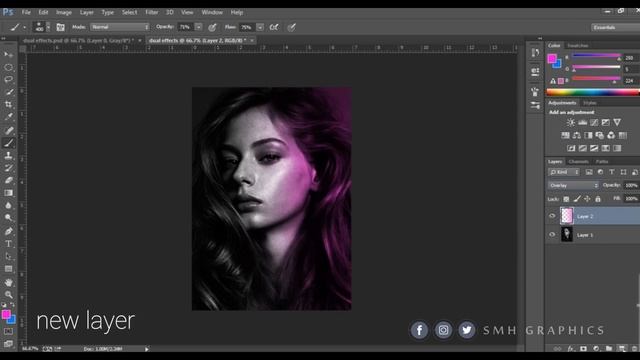This screenshot has width=640, height=360.
Task: Toggle lock position
Action: 587,199
